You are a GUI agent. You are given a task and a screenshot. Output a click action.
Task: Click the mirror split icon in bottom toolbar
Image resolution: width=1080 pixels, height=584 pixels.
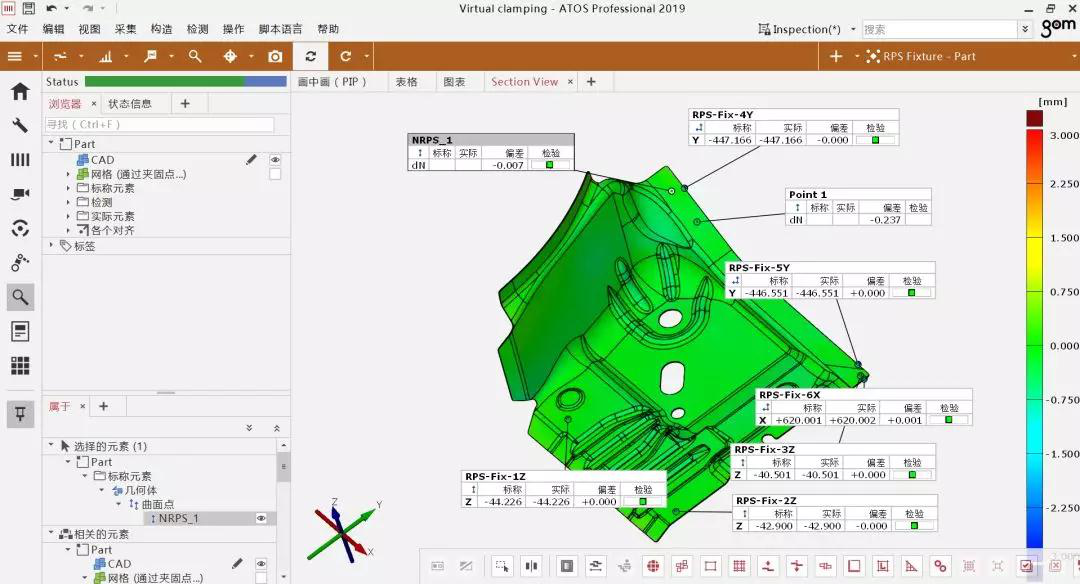531,566
